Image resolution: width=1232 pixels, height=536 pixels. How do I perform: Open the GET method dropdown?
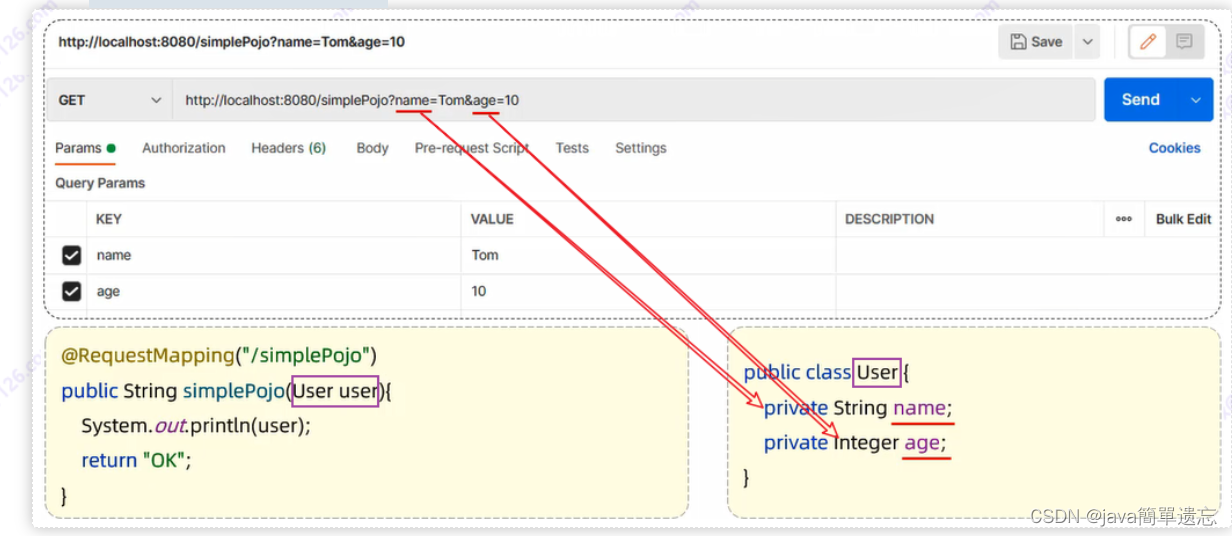tap(110, 100)
